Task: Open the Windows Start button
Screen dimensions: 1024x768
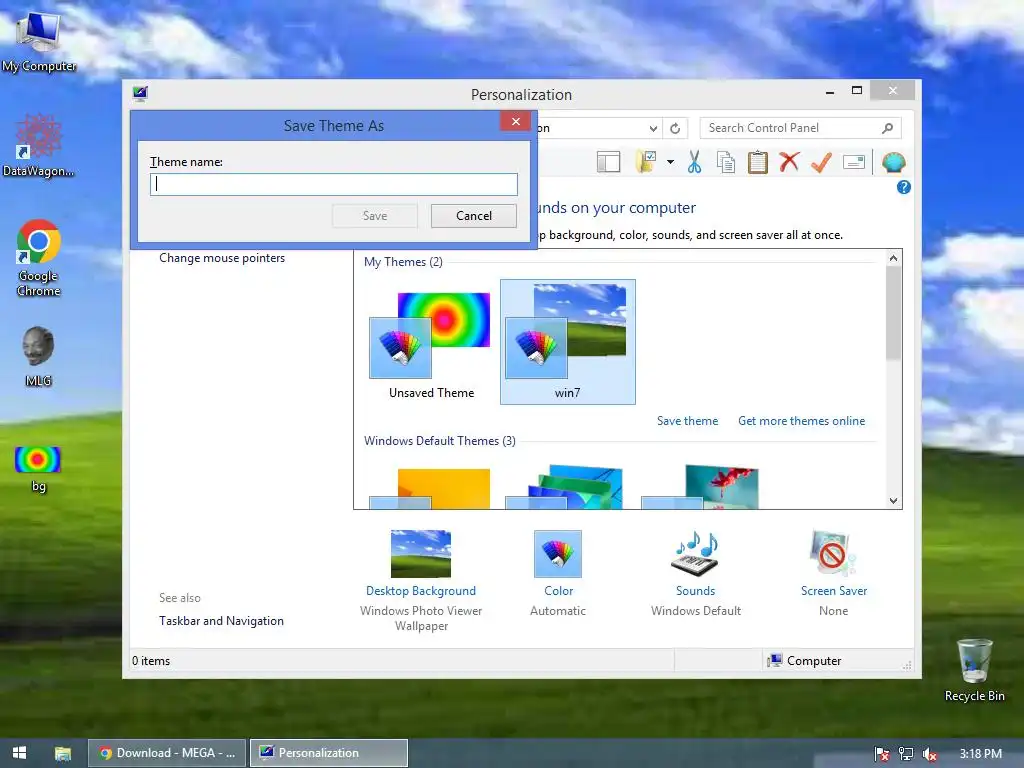Action: pos(20,752)
